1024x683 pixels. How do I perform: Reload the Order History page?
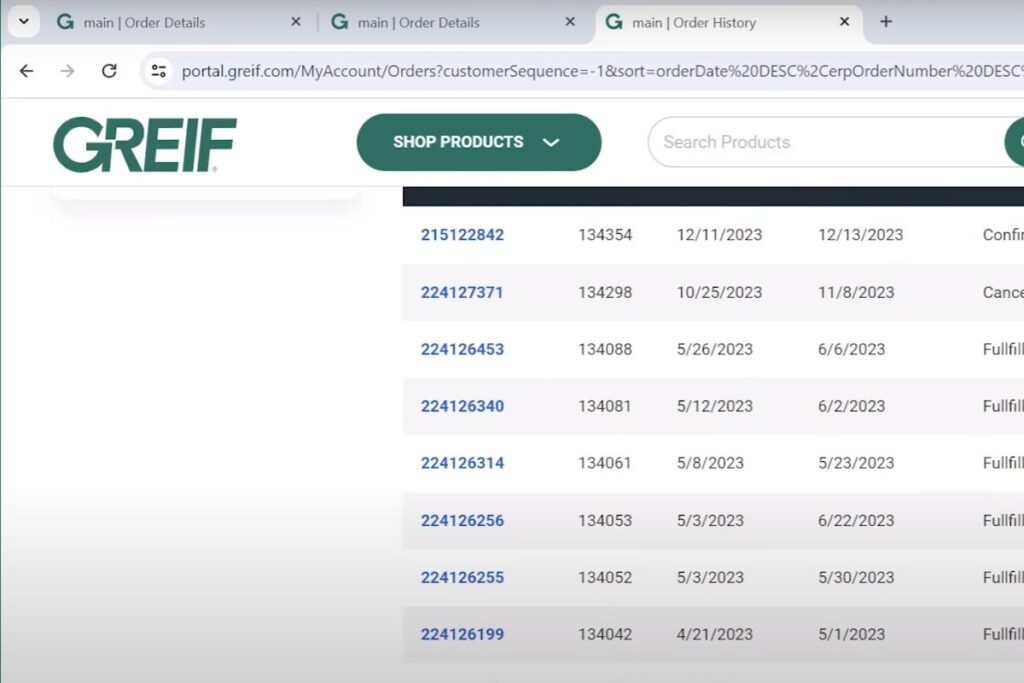(109, 71)
